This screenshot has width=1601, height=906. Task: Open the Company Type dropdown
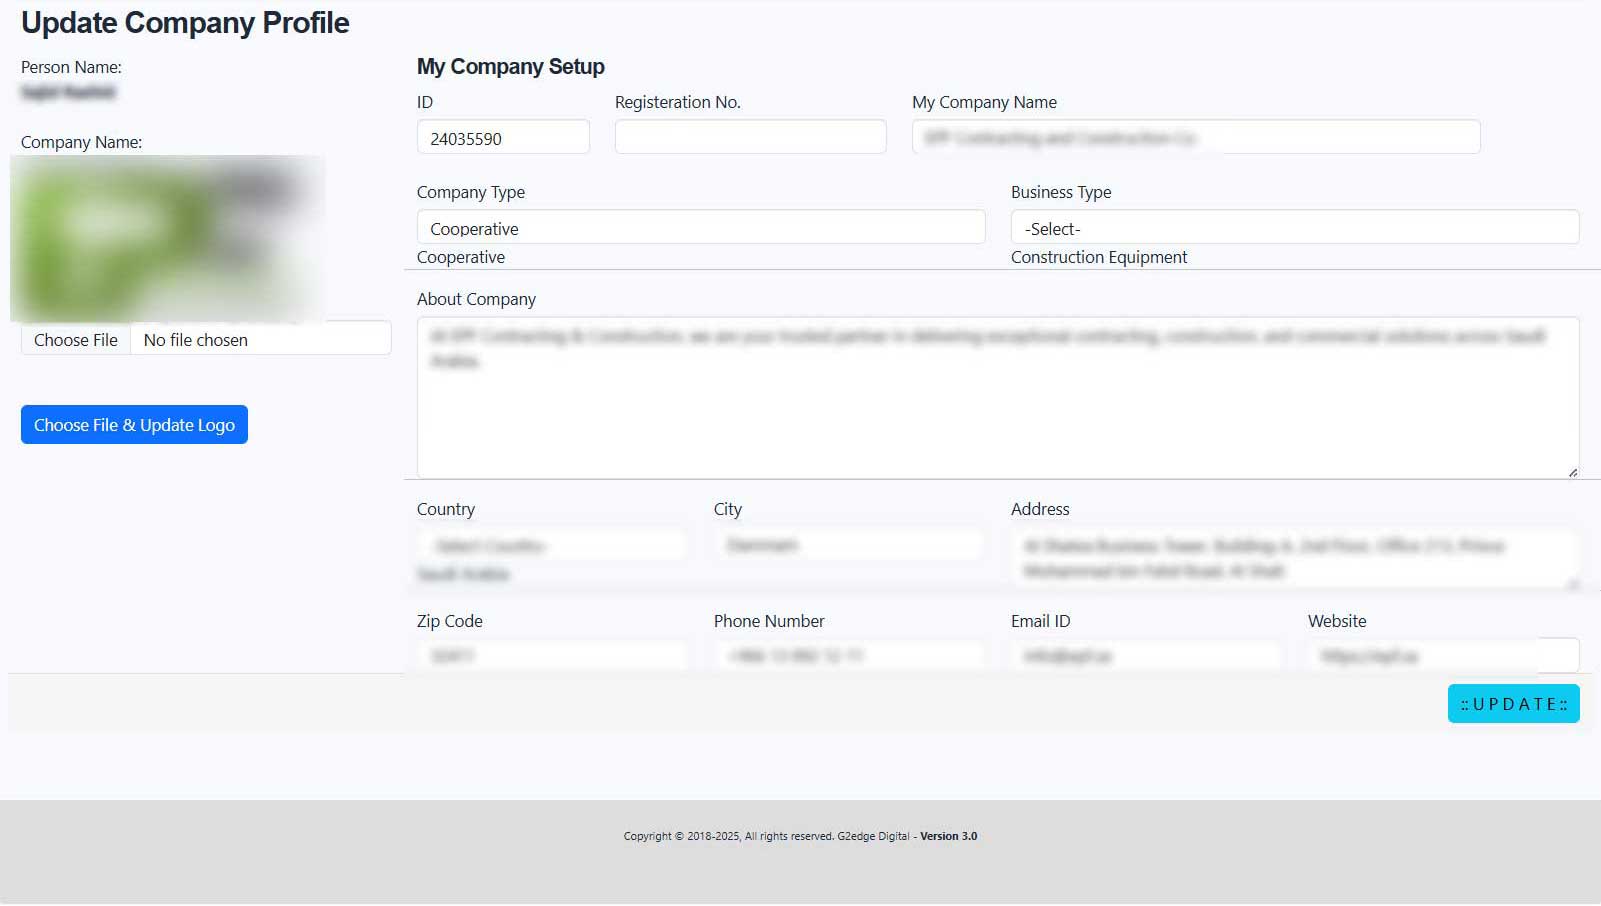coord(701,227)
